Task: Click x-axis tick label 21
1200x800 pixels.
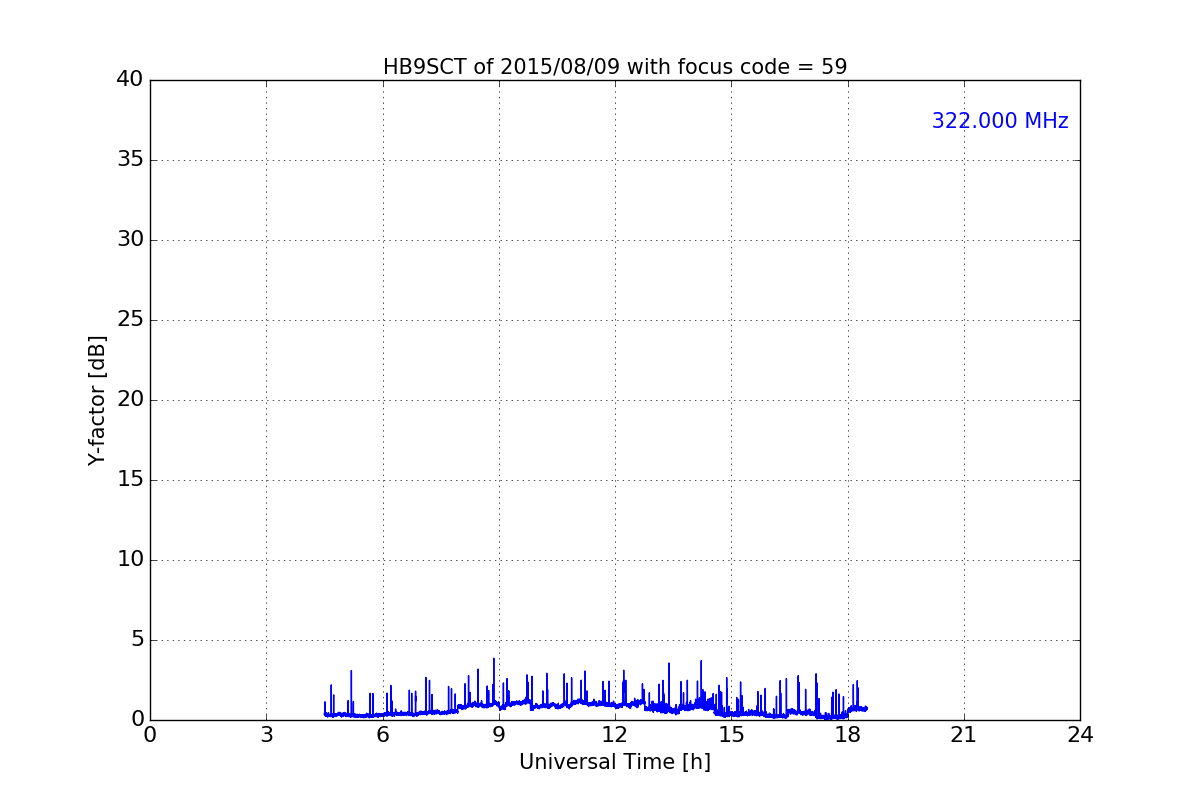Action: click(964, 735)
